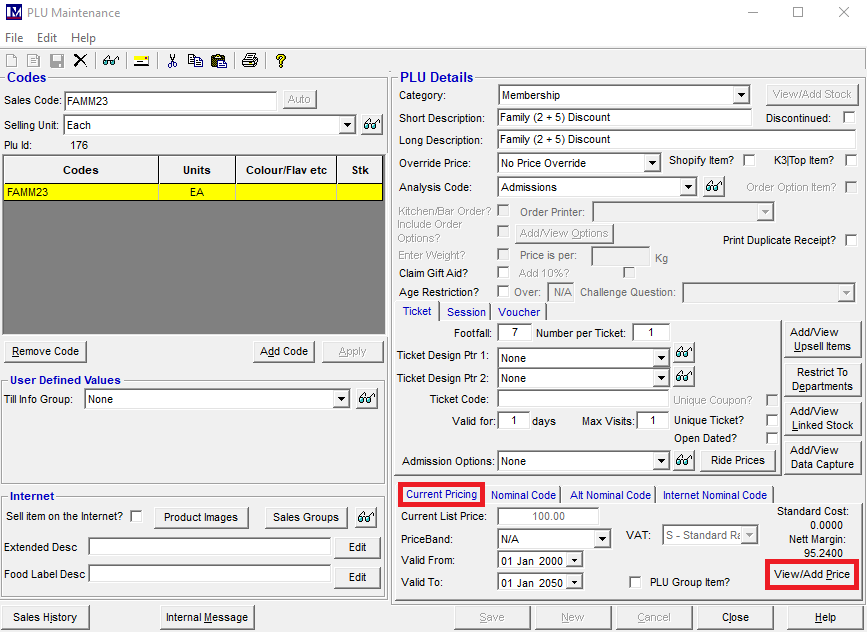Viewport: 867px width, 632px height.
Task: Enable Sell item on the Internet checkbox
Action: (x=136, y=516)
